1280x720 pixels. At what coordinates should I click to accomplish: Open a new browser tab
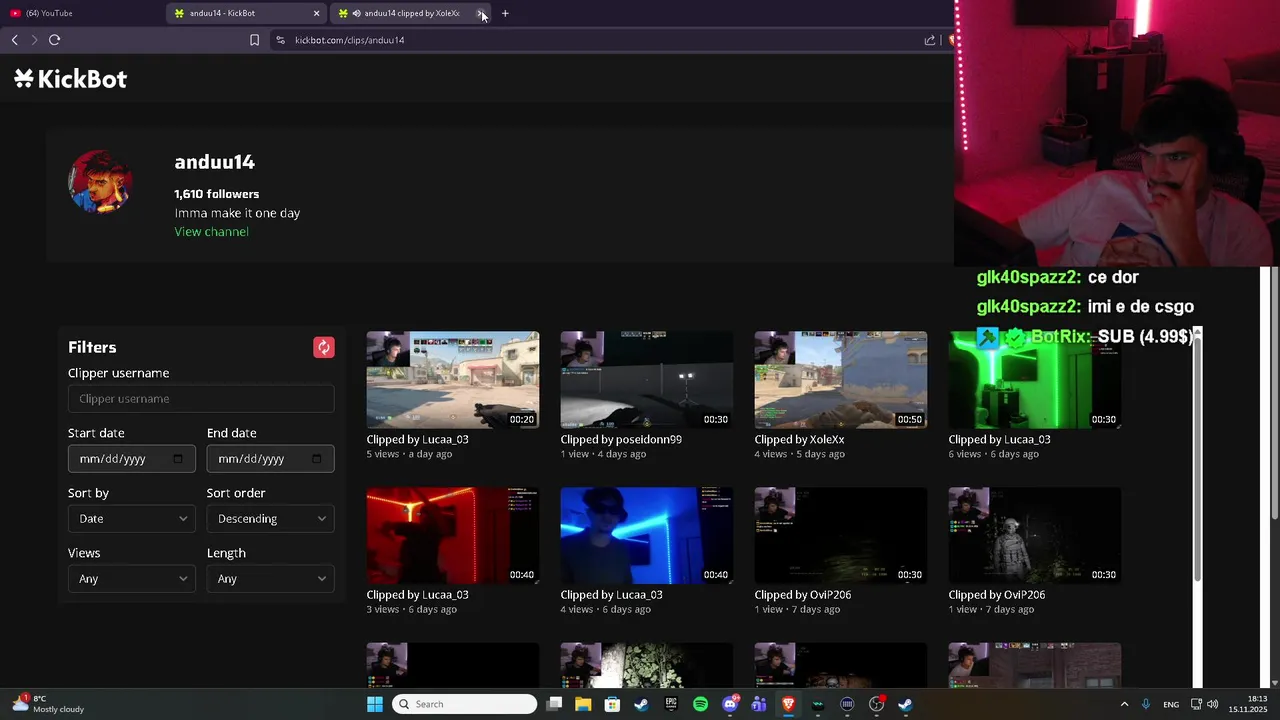coord(505,13)
